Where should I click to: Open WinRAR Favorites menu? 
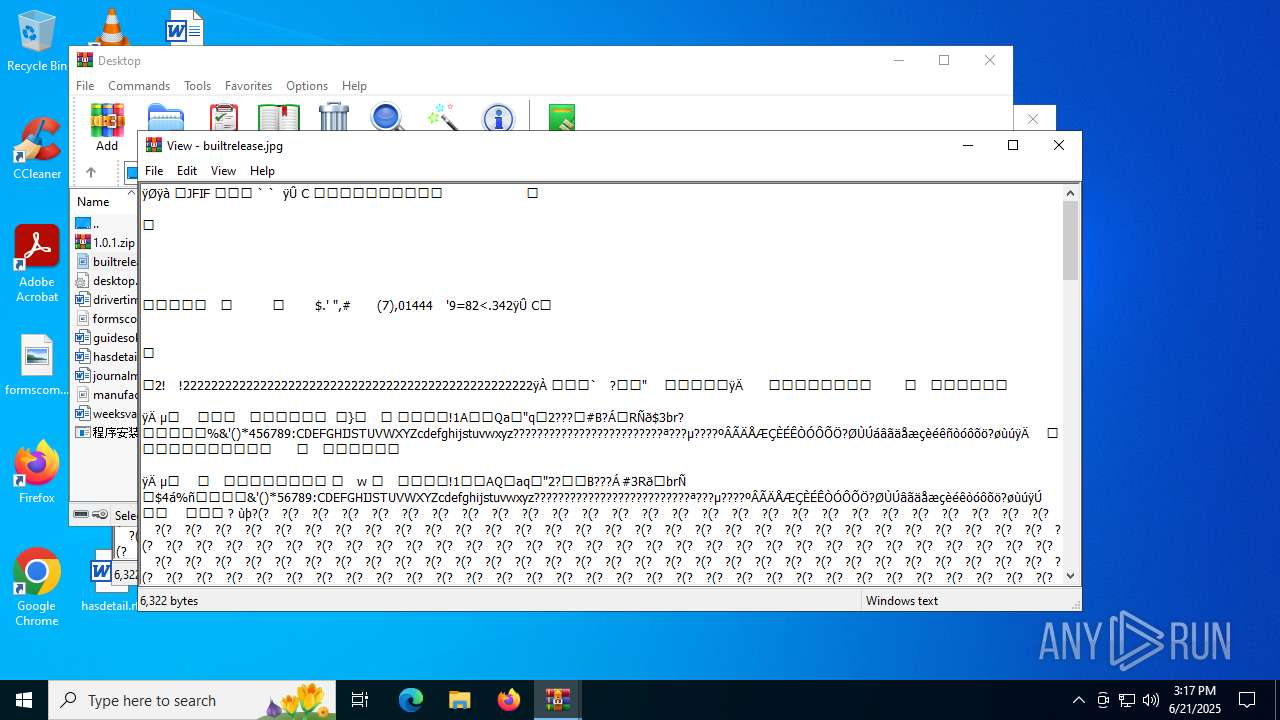248,86
